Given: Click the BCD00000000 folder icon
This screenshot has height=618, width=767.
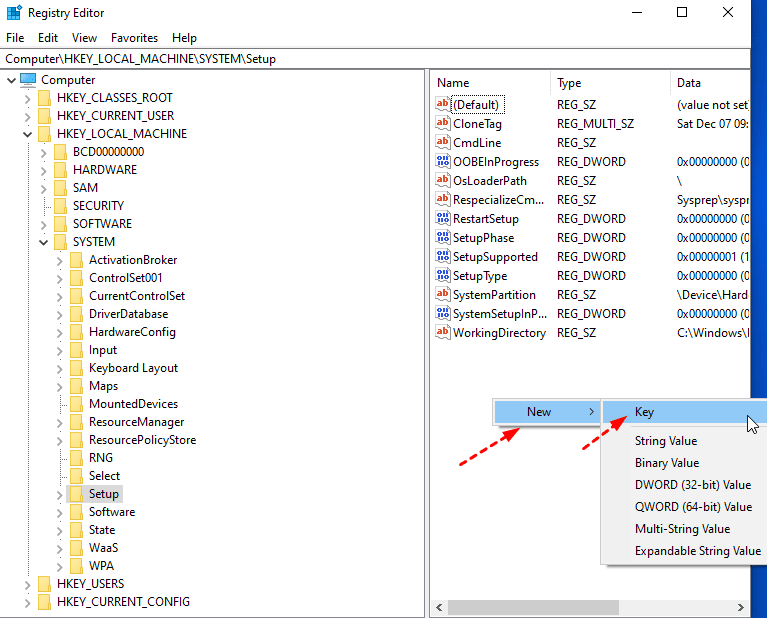Looking at the screenshot, I should pos(60,152).
